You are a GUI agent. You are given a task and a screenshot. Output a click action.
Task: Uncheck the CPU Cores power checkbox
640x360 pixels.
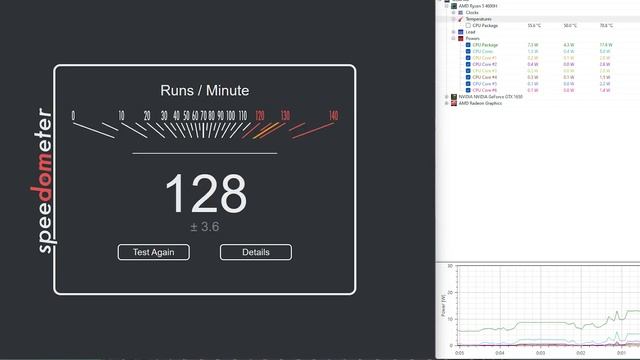point(468,51)
